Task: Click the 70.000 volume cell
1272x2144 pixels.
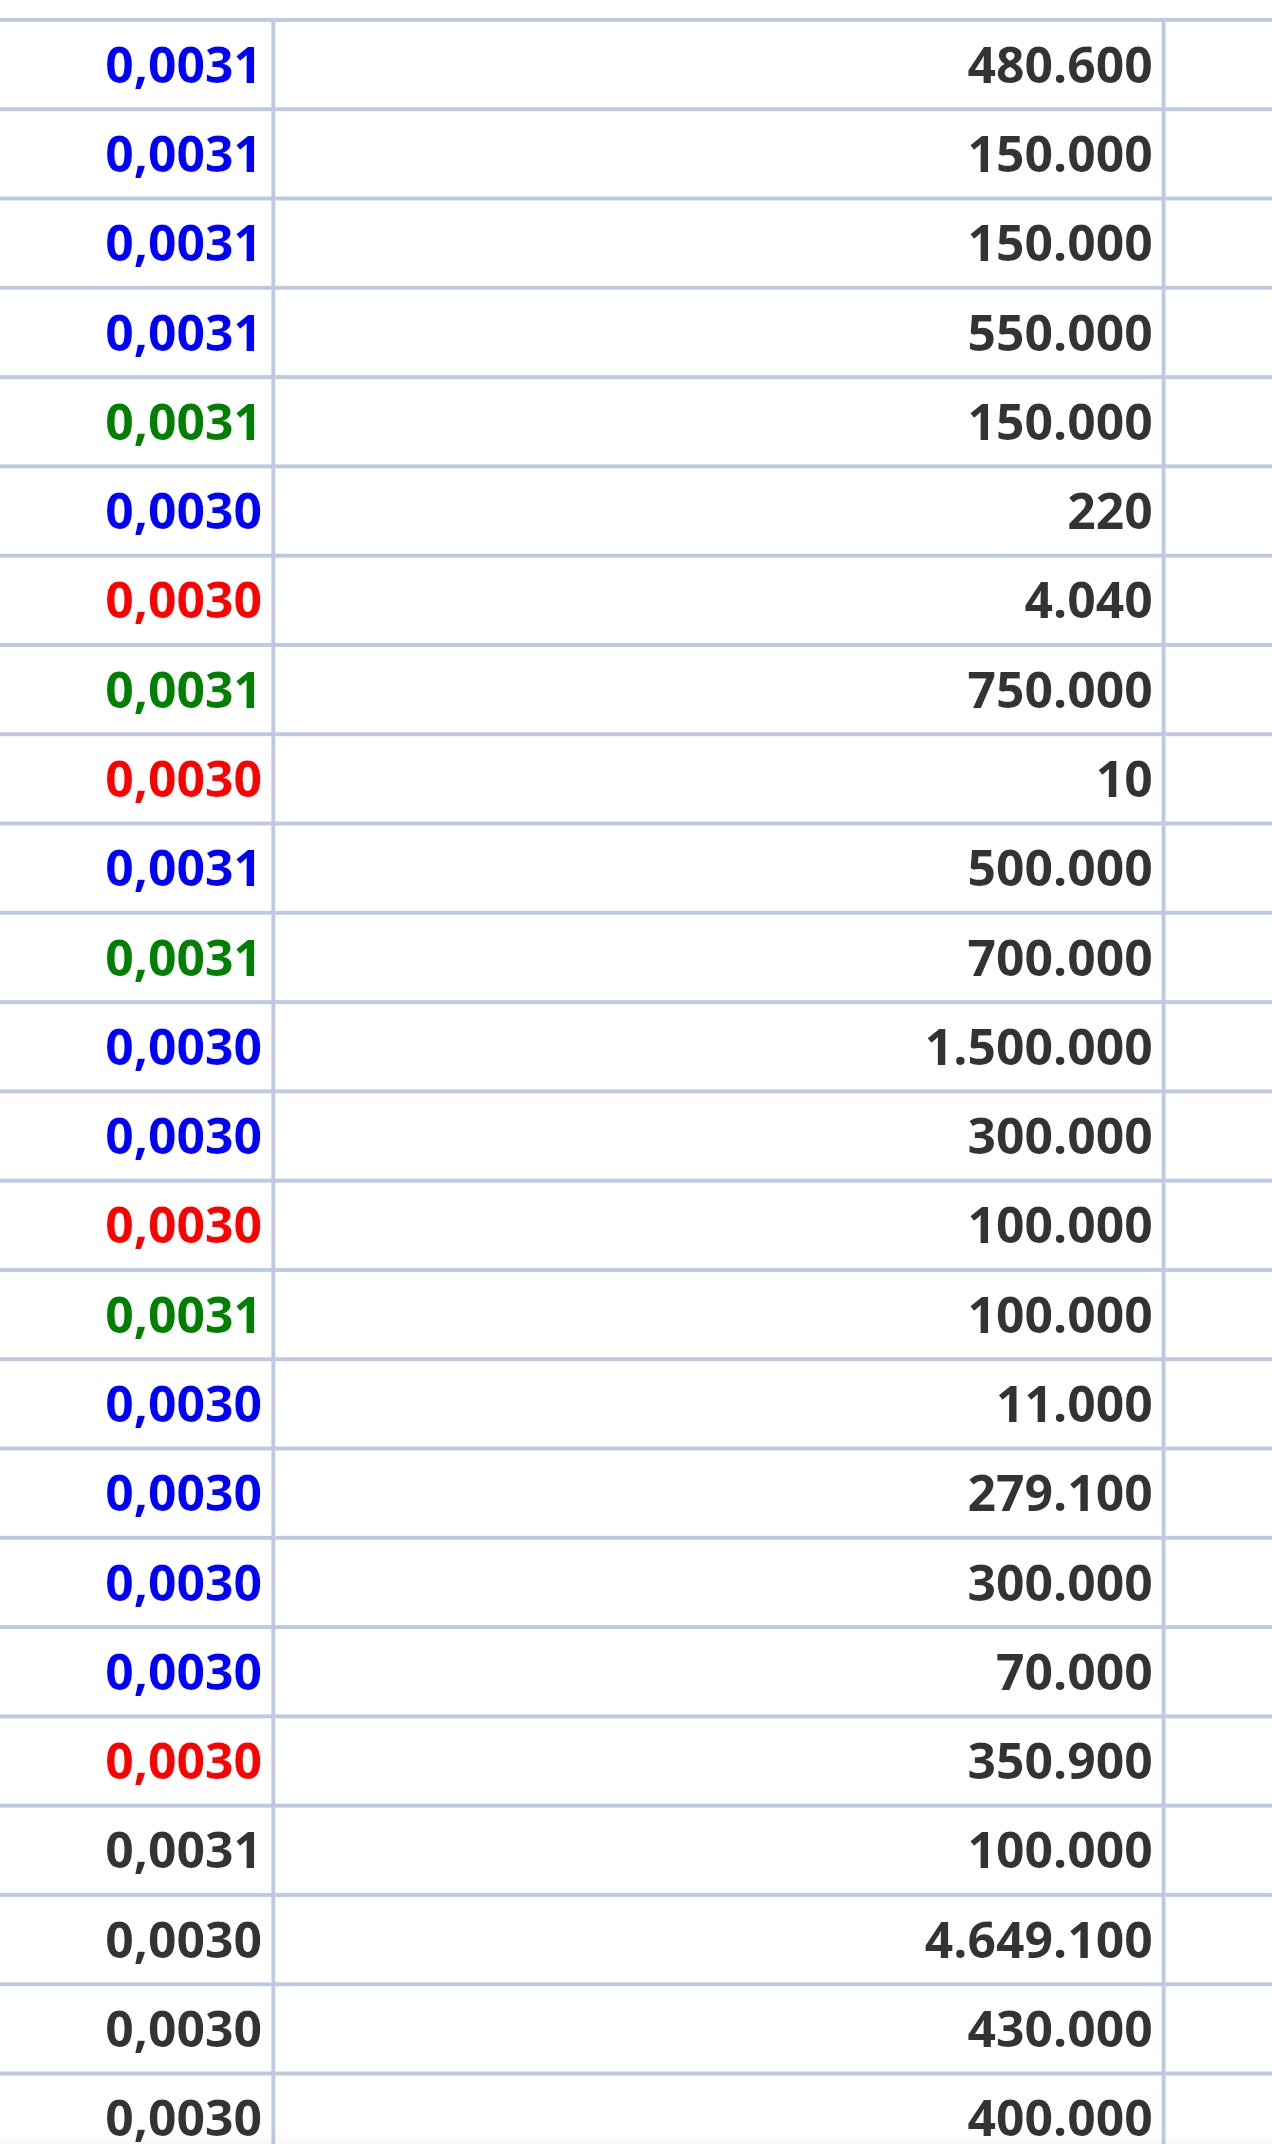Action: point(718,1672)
